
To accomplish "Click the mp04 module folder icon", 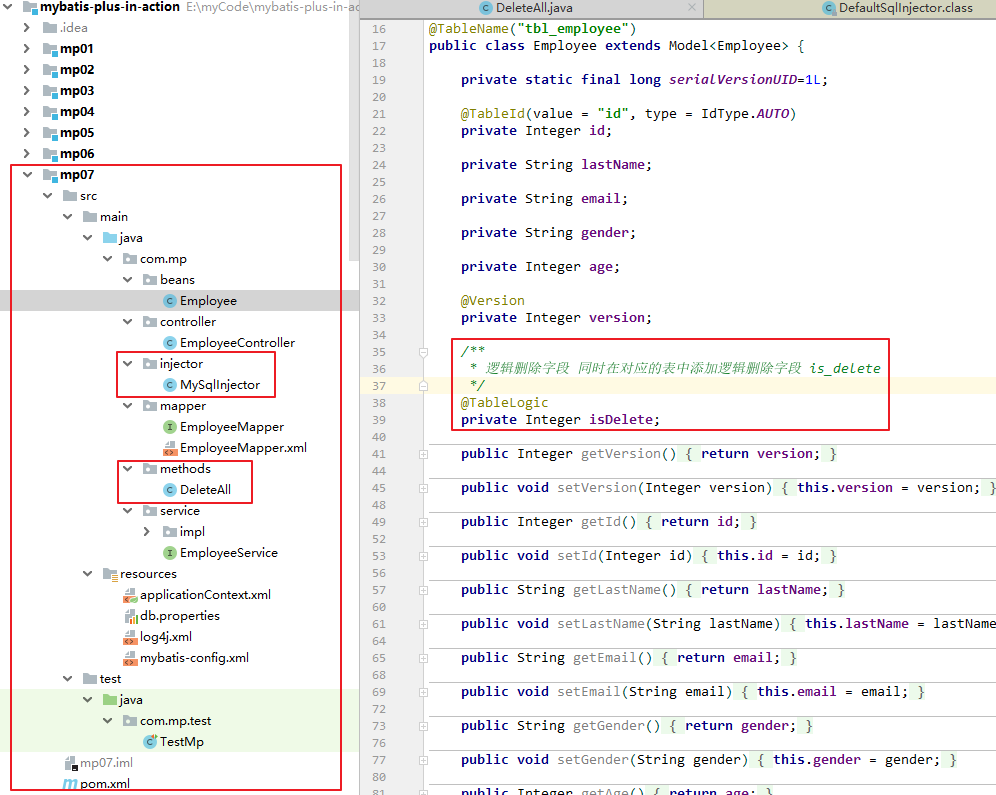I will point(50,111).
